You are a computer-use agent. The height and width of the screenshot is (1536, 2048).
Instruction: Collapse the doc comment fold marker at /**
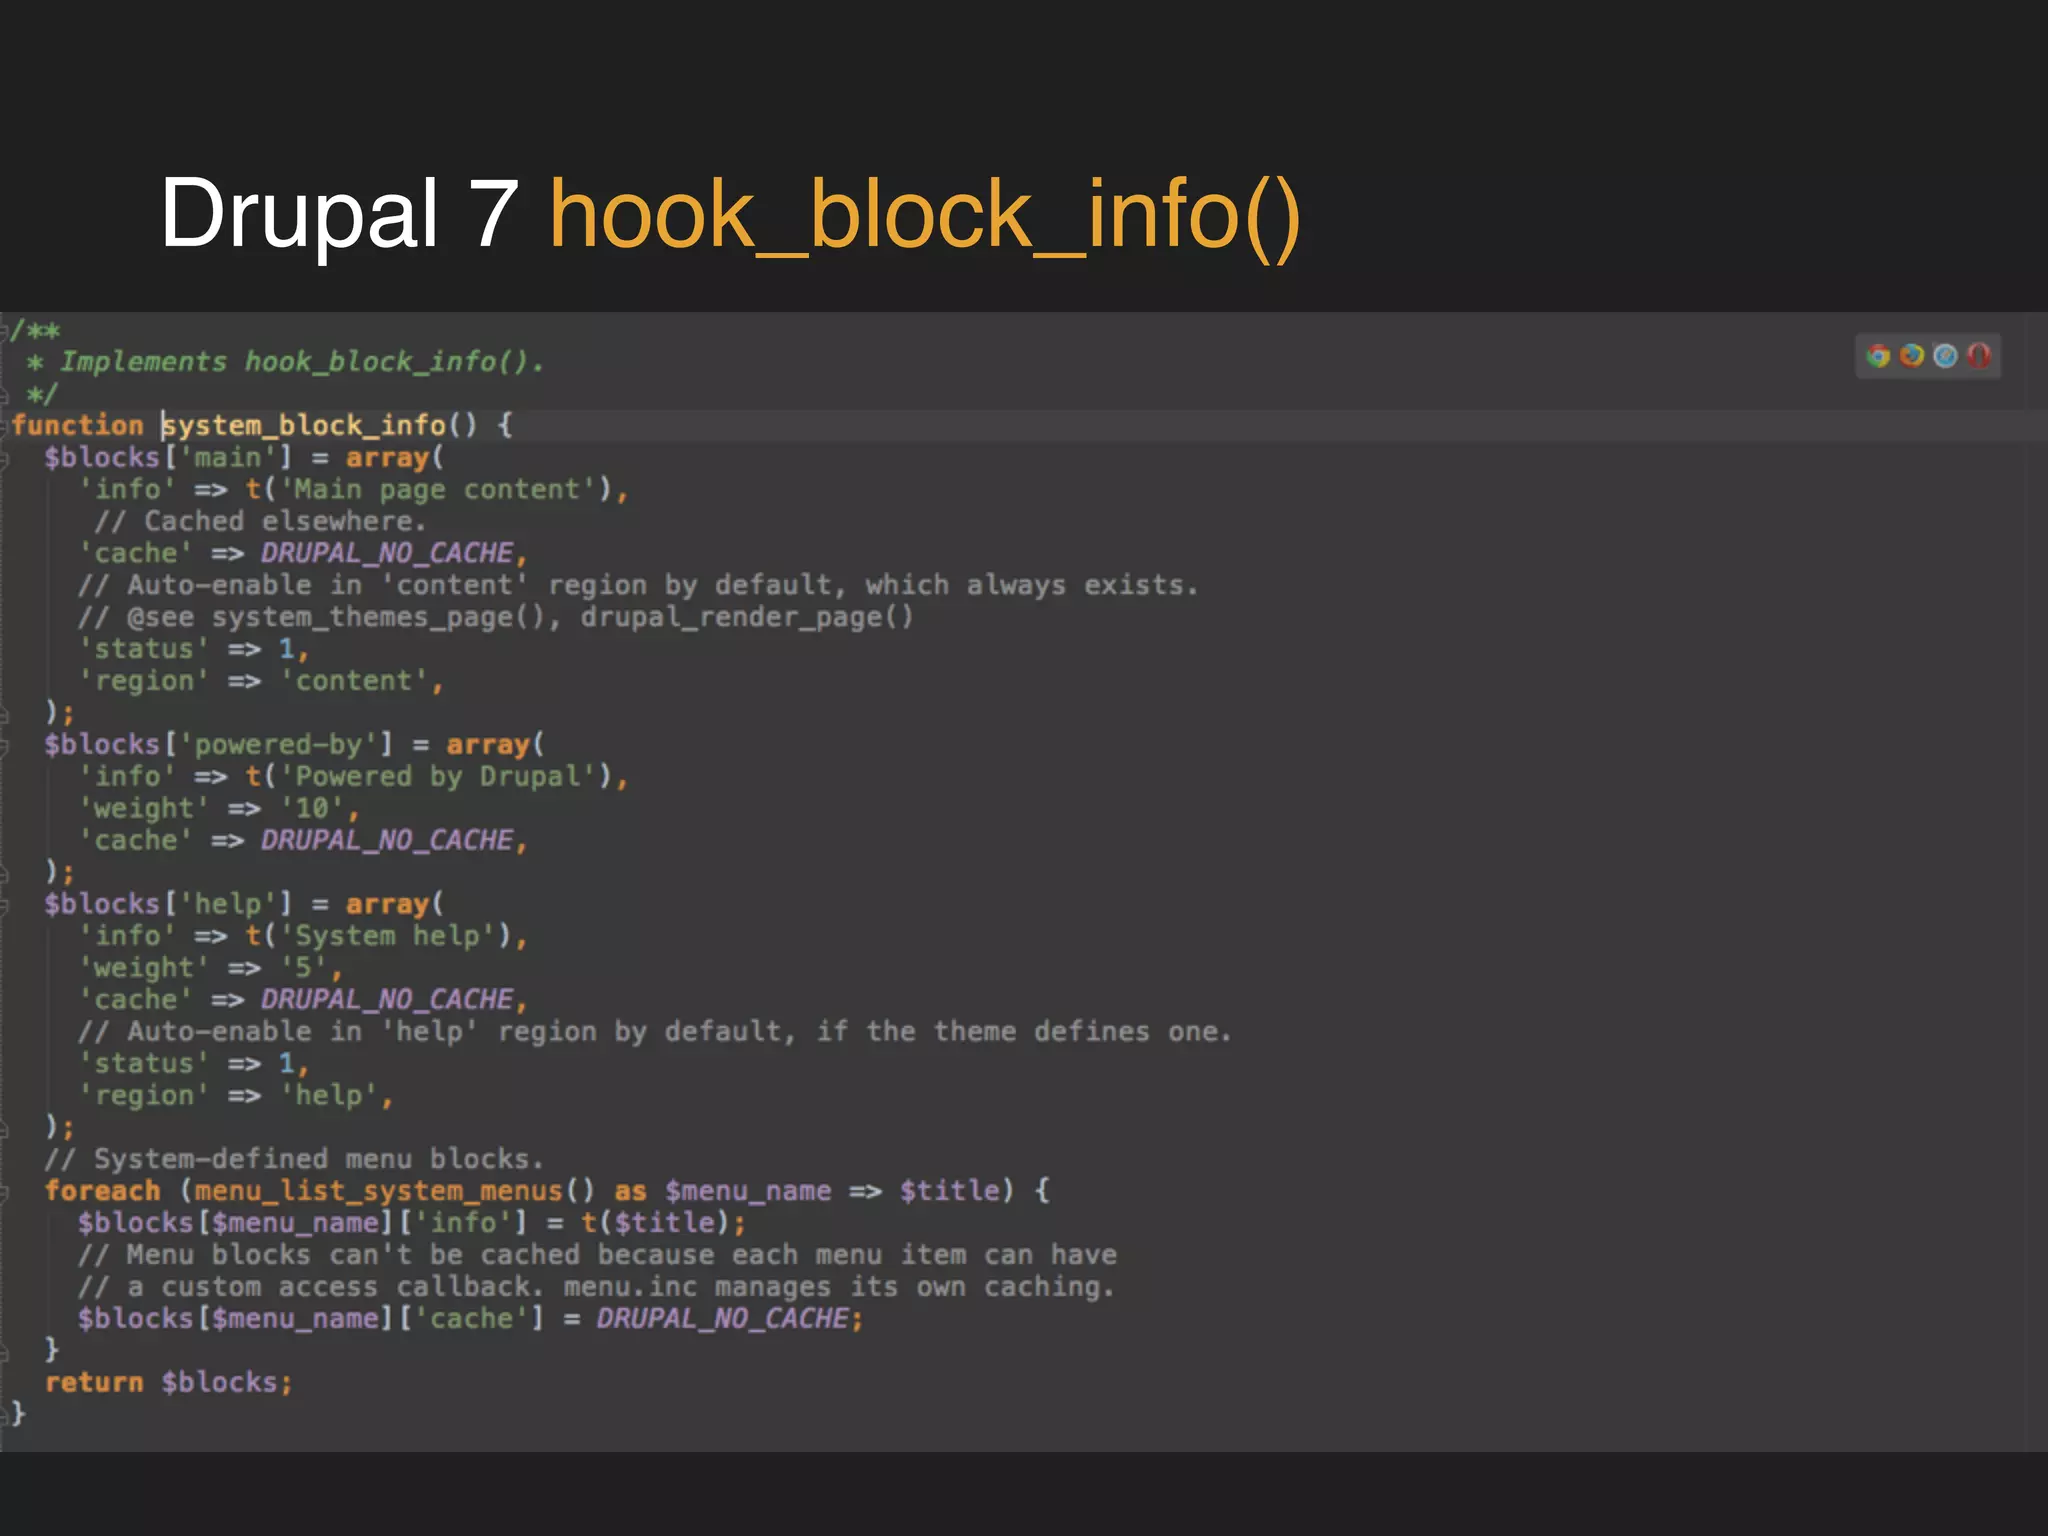click(x=5, y=330)
